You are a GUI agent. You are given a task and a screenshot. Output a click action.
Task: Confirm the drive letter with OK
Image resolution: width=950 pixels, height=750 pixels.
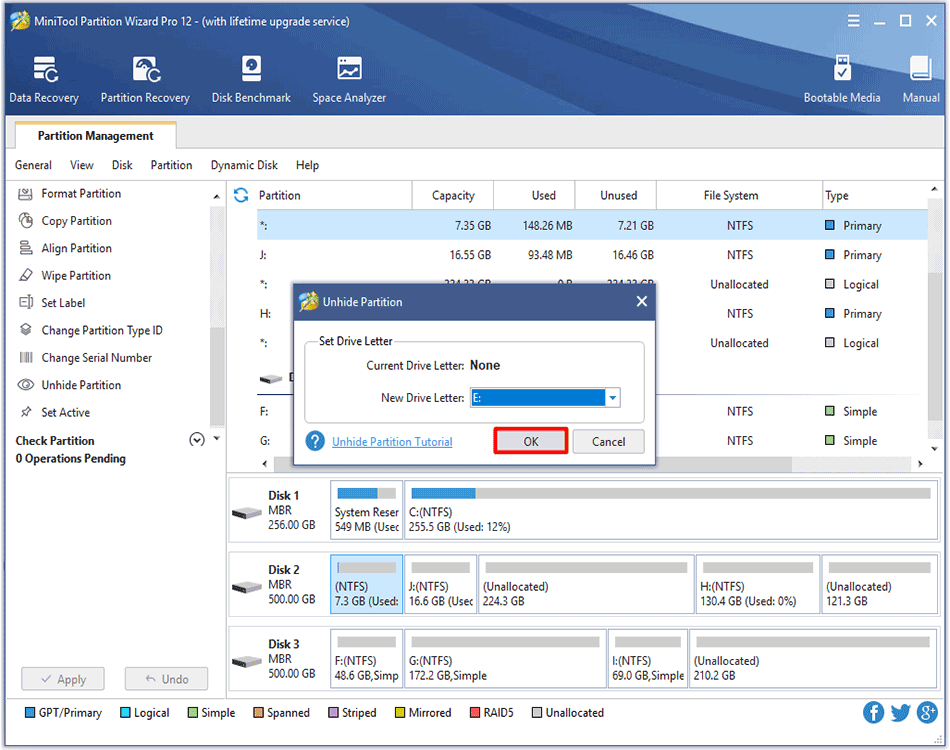(x=531, y=441)
